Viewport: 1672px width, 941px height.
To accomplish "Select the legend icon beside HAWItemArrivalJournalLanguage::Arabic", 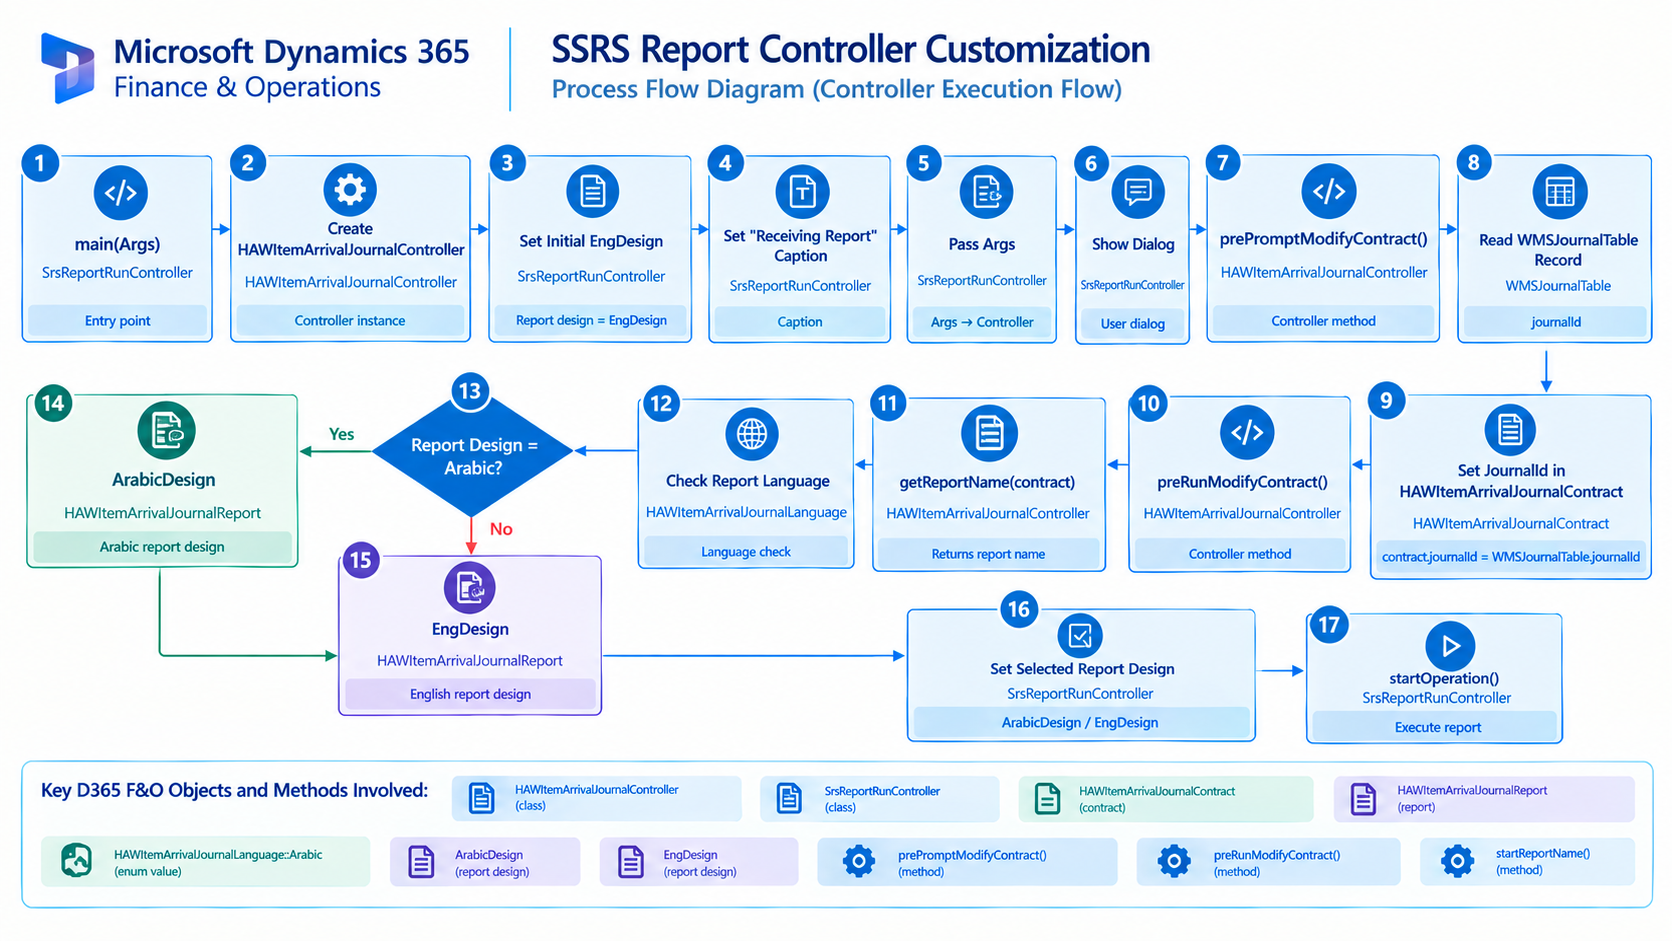I will 77,860.
